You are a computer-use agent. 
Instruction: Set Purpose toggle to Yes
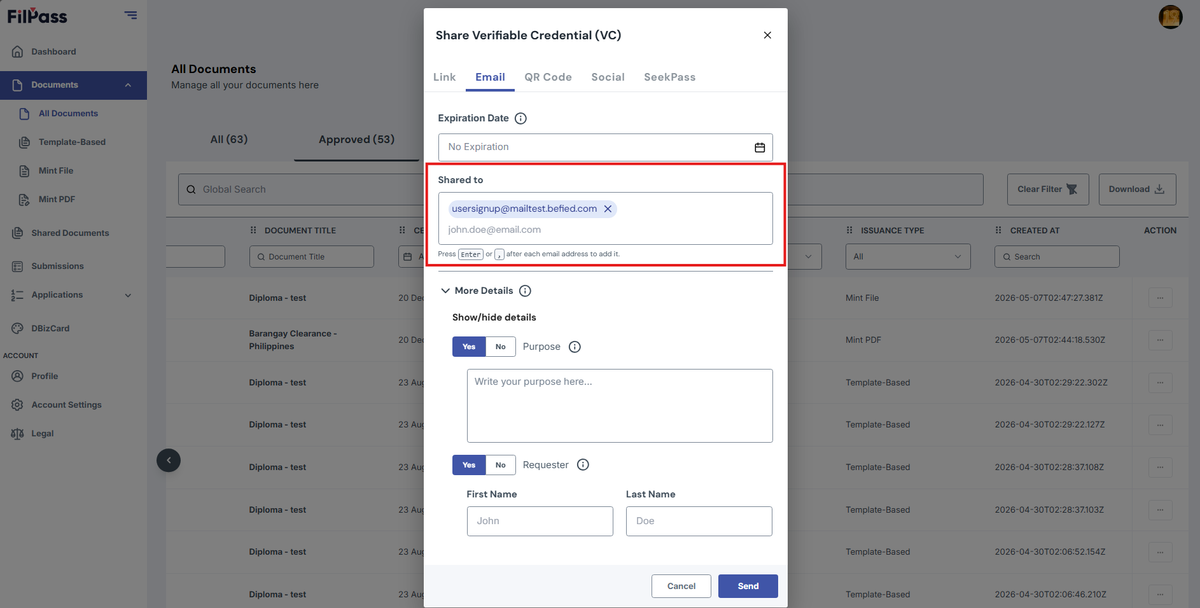[x=469, y=347]
